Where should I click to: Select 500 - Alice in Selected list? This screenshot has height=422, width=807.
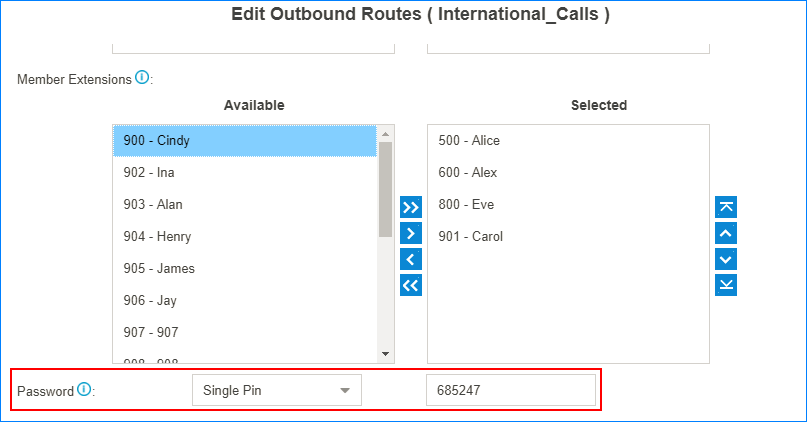coord(567,141)
